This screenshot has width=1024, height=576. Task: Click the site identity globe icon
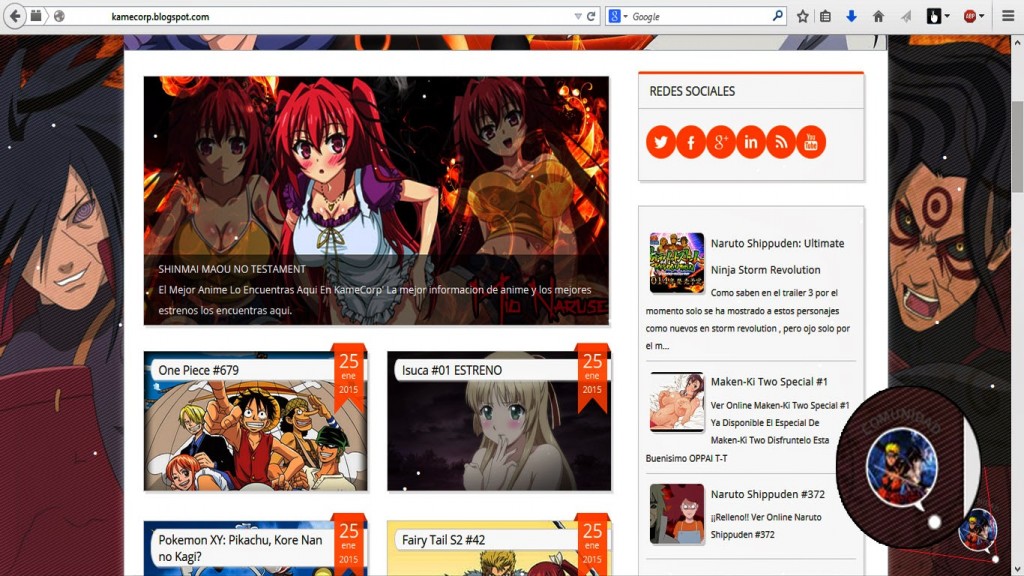59,16
